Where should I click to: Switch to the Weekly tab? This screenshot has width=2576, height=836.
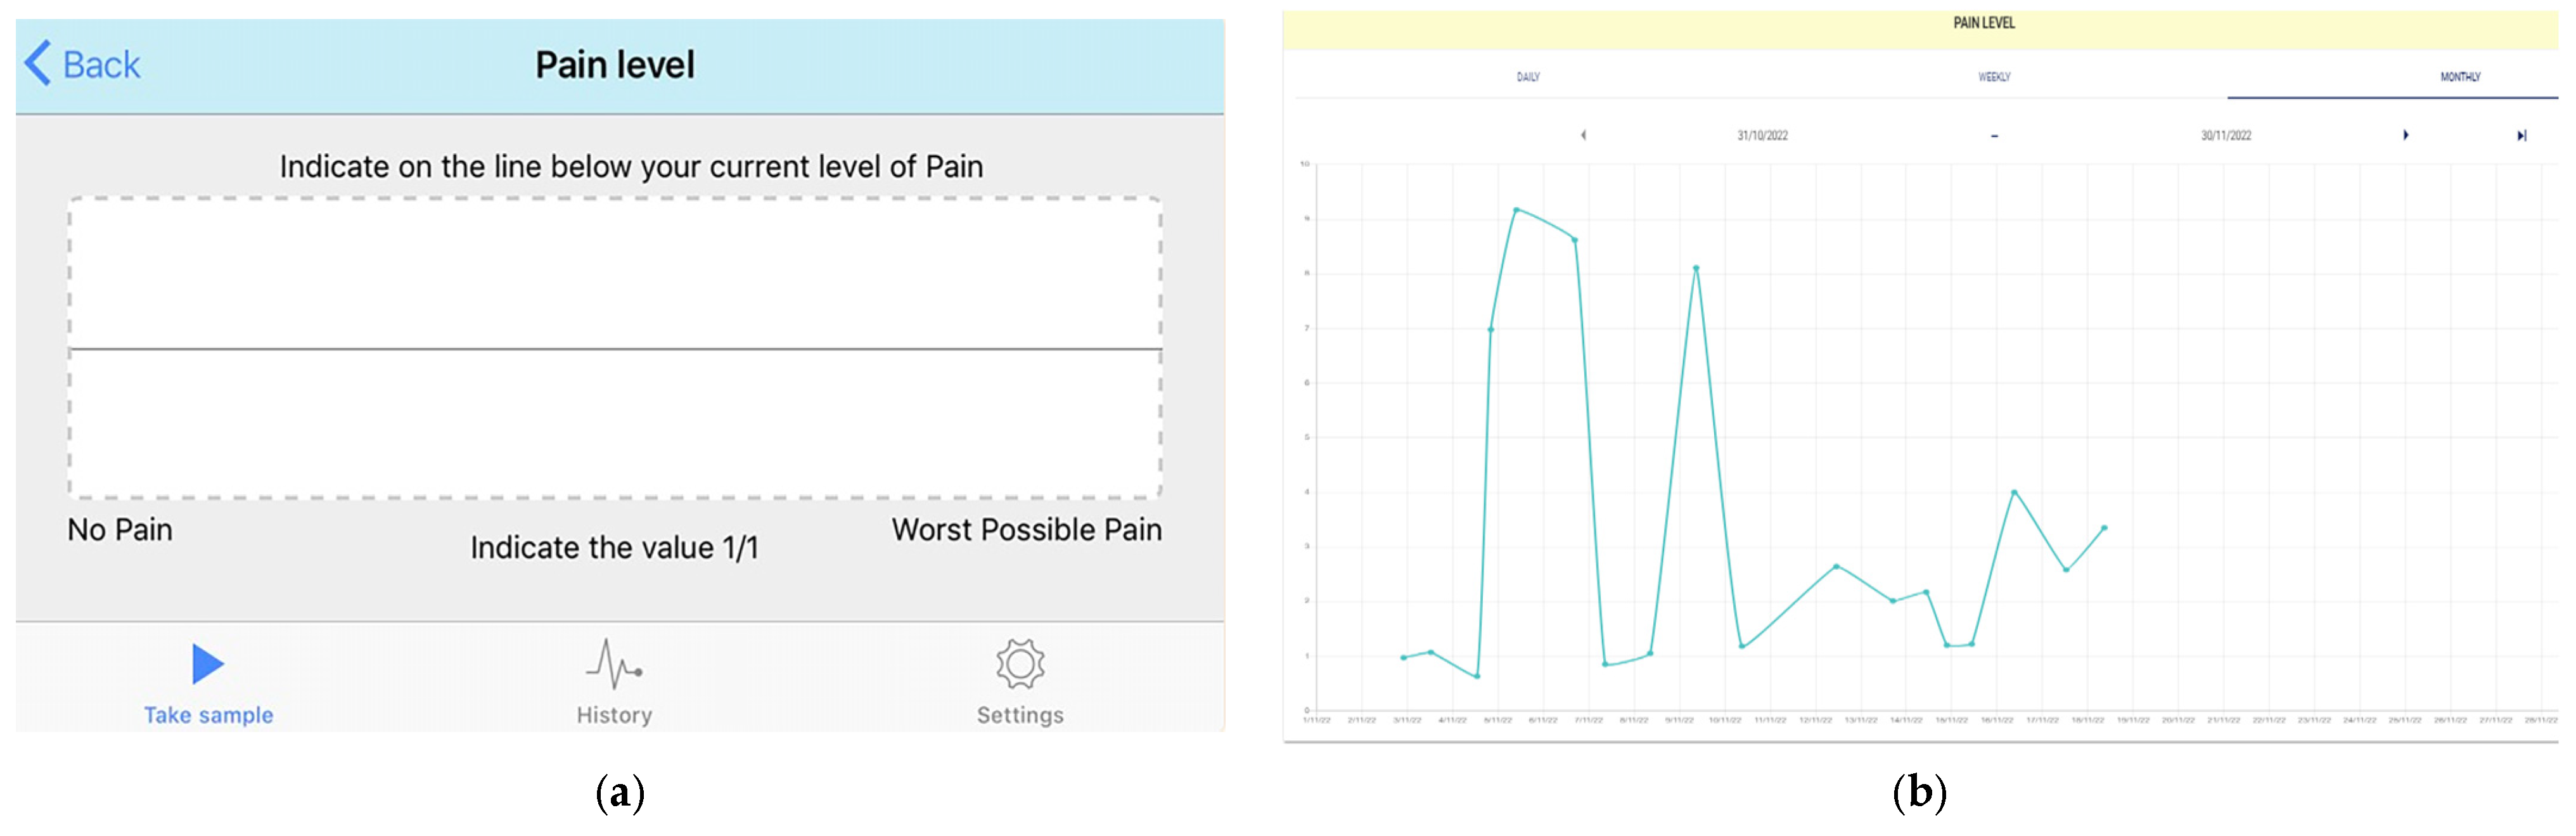pos(1993,77)
